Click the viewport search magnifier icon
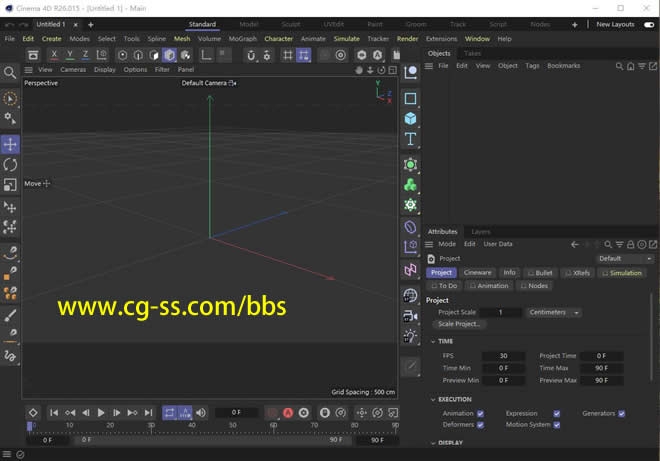The height and width of the screenshot is (461, 660). tap(10, 73)
